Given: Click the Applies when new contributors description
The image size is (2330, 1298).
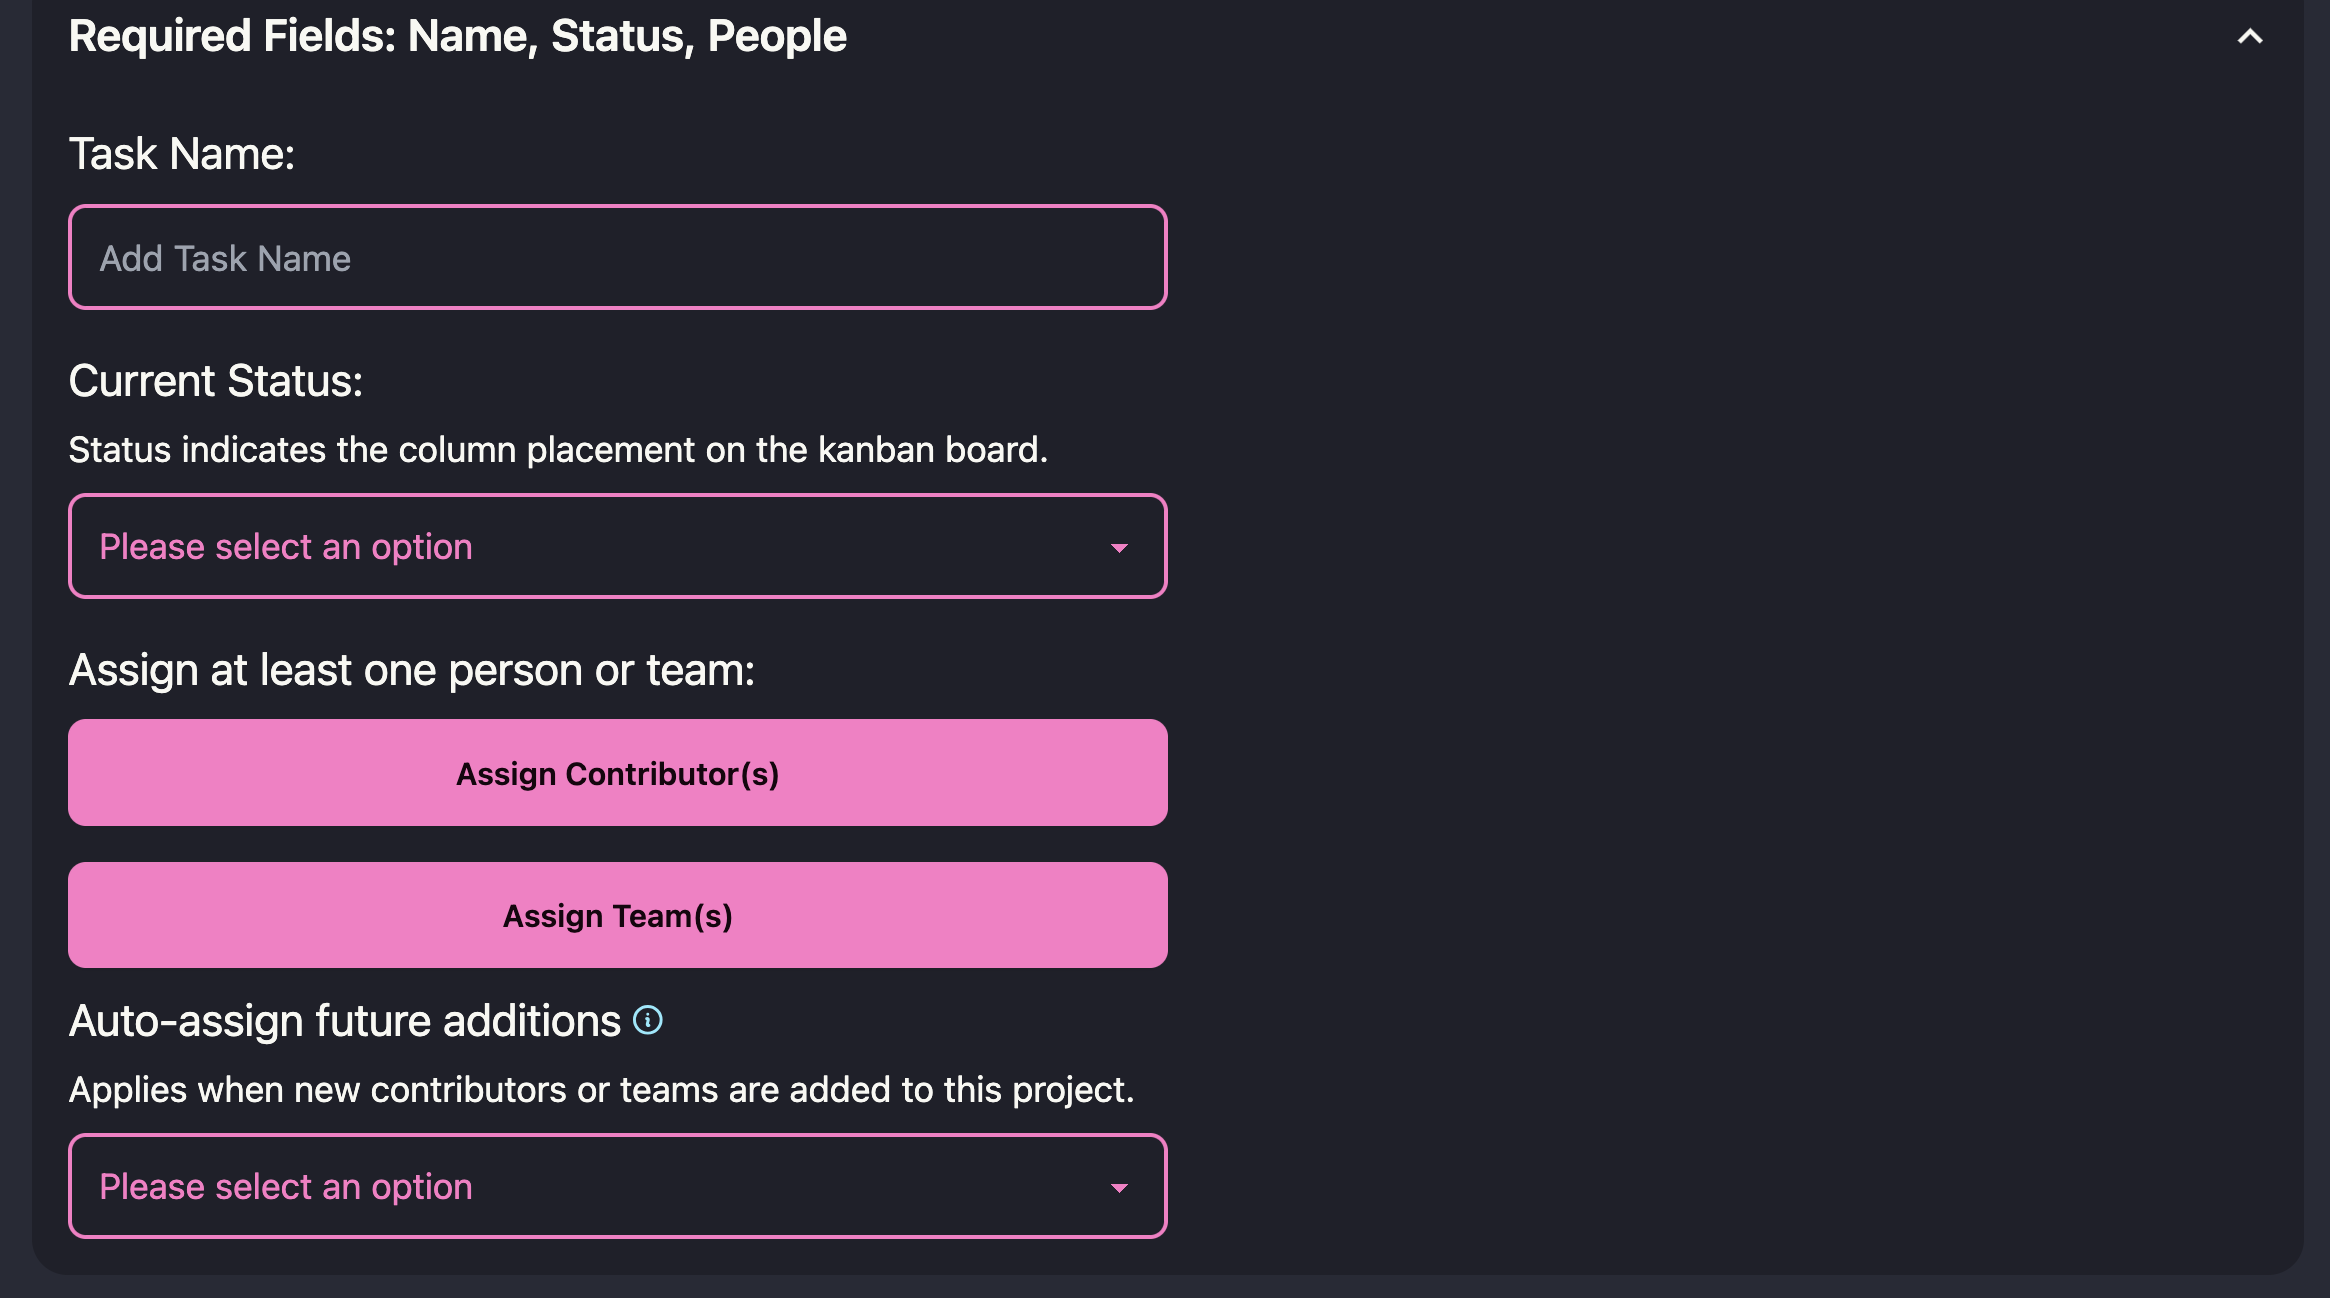Looking at the screenshot, I should click(x=601, y=1090).
